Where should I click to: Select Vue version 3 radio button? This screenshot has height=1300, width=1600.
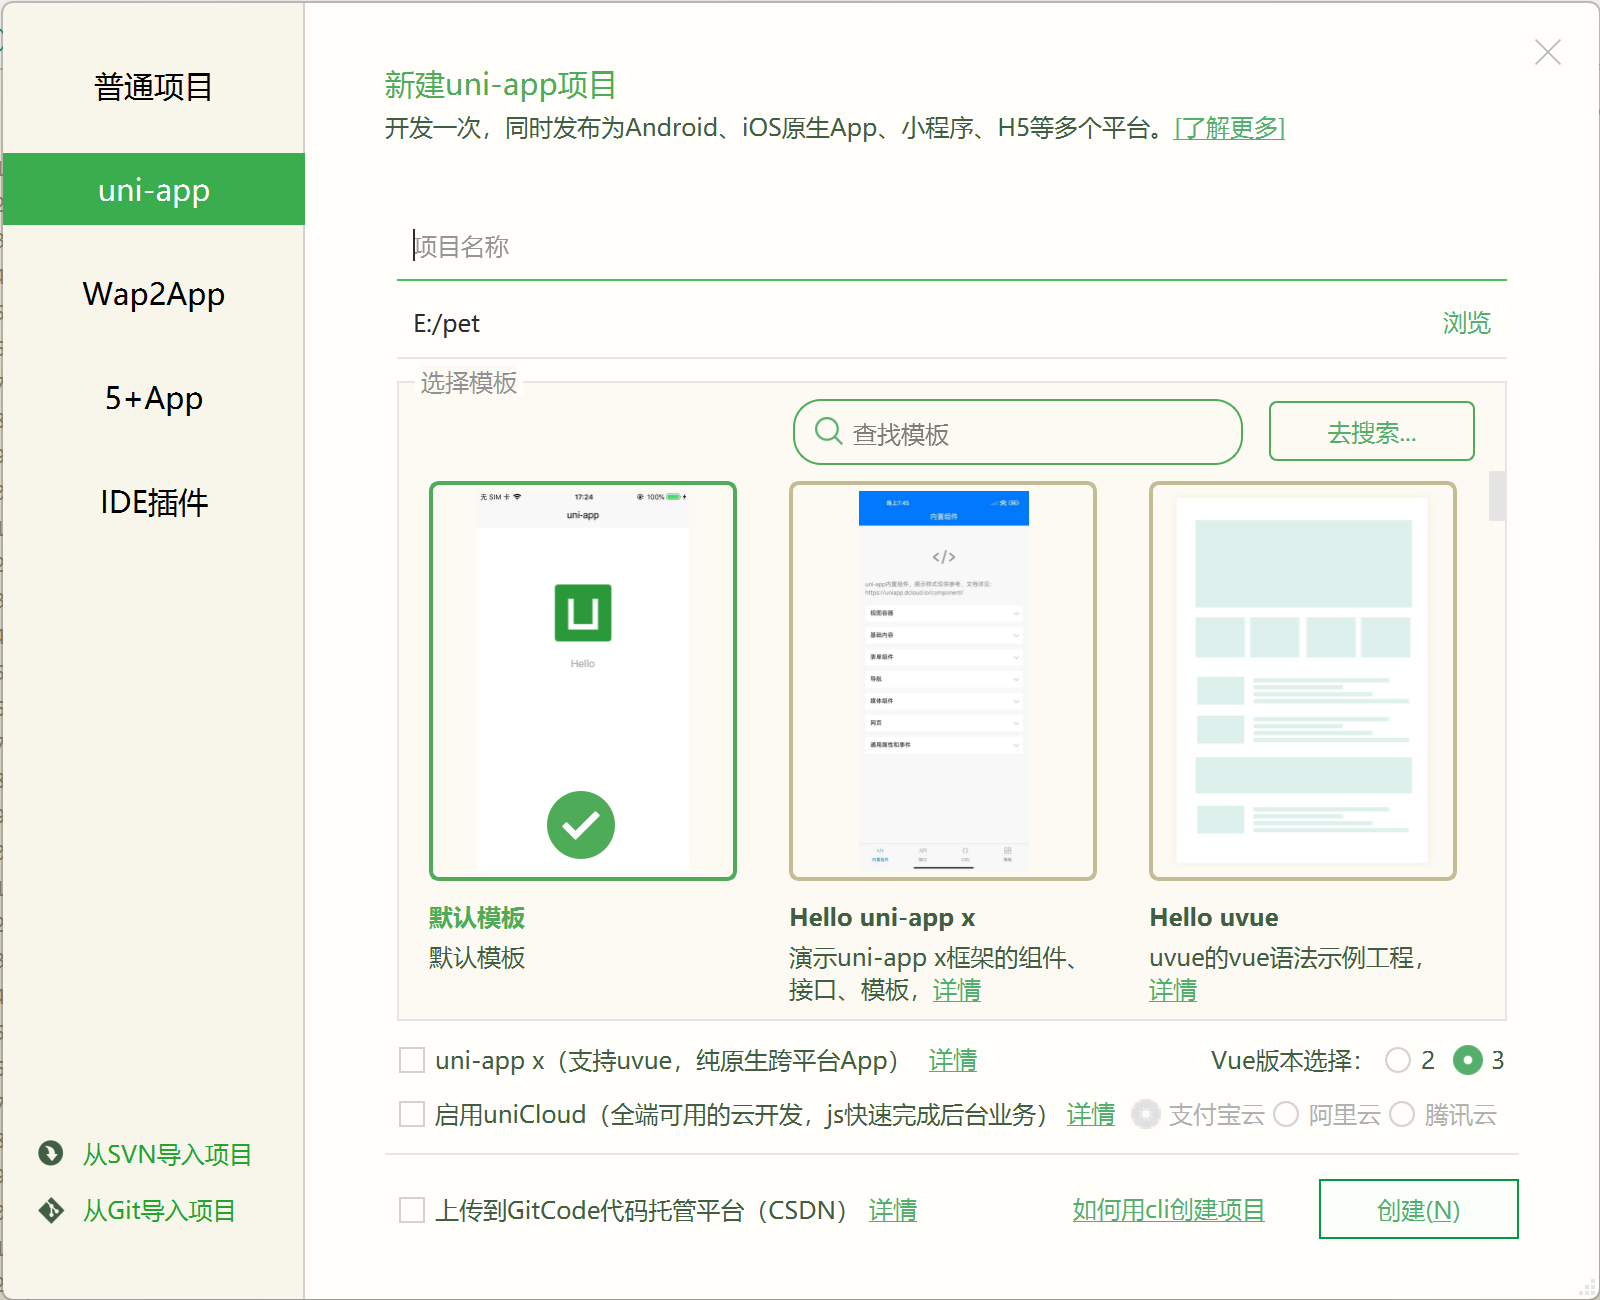[1468, 1060]
